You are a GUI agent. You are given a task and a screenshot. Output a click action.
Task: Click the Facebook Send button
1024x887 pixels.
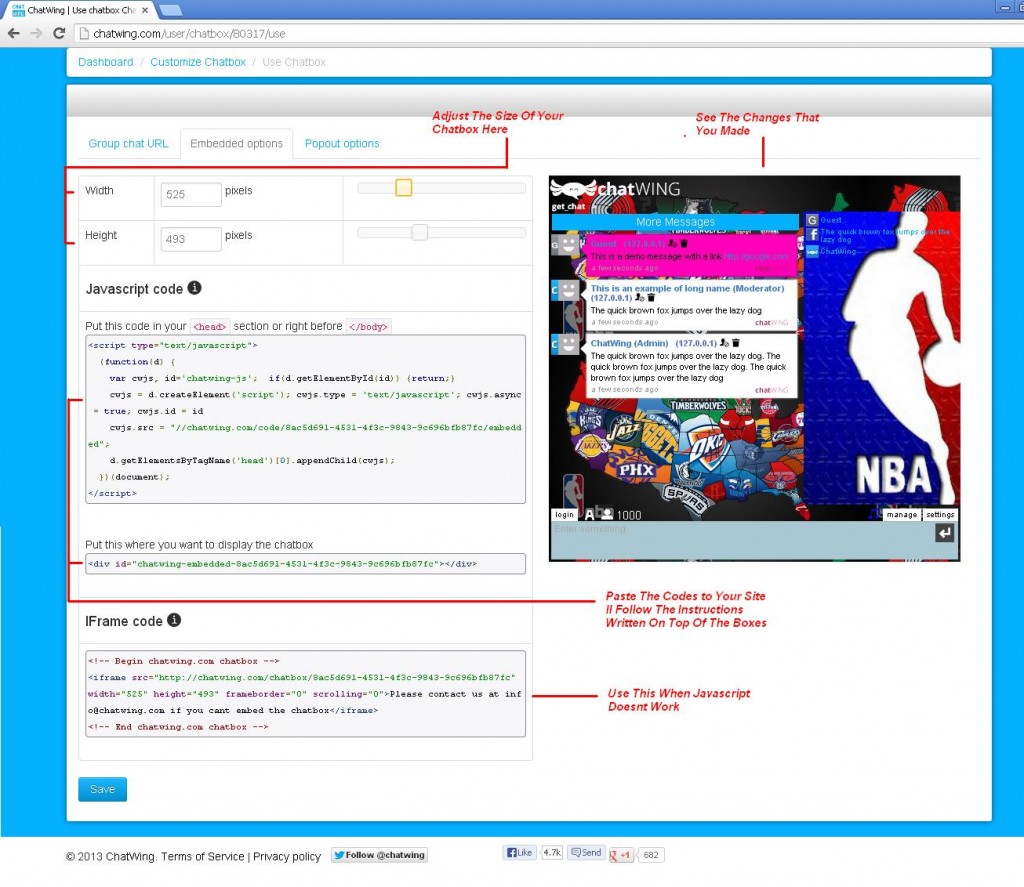click(585, 853)
